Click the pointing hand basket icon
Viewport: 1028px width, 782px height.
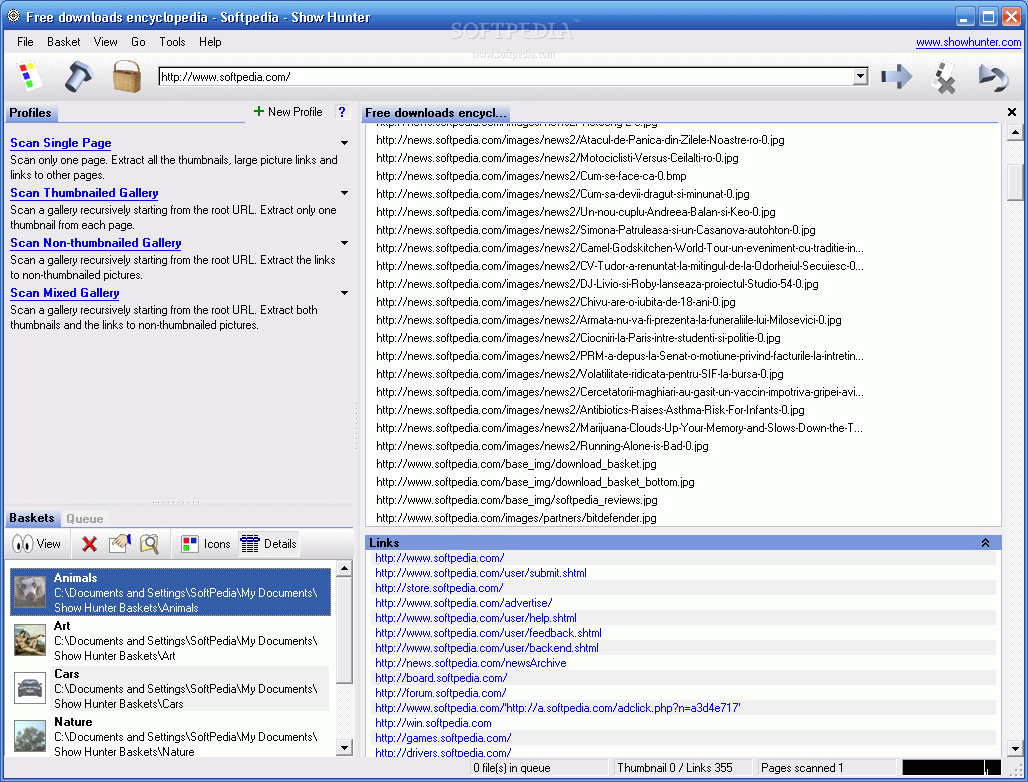point(119,543)
